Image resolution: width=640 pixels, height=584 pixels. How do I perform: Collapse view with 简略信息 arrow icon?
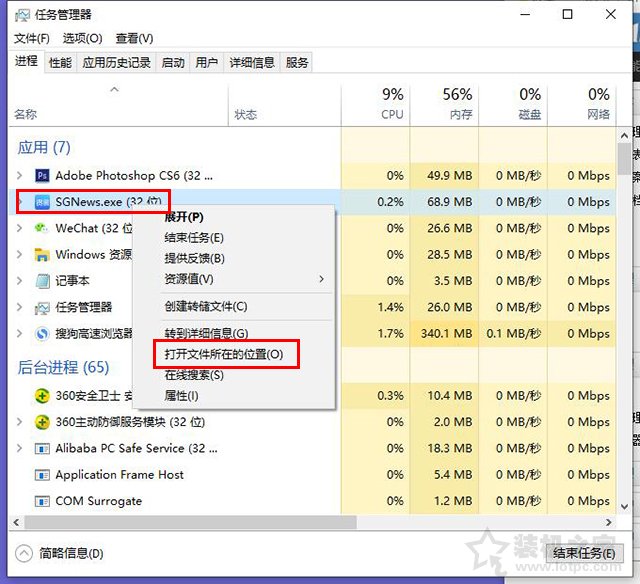click(x=24, y=554)
